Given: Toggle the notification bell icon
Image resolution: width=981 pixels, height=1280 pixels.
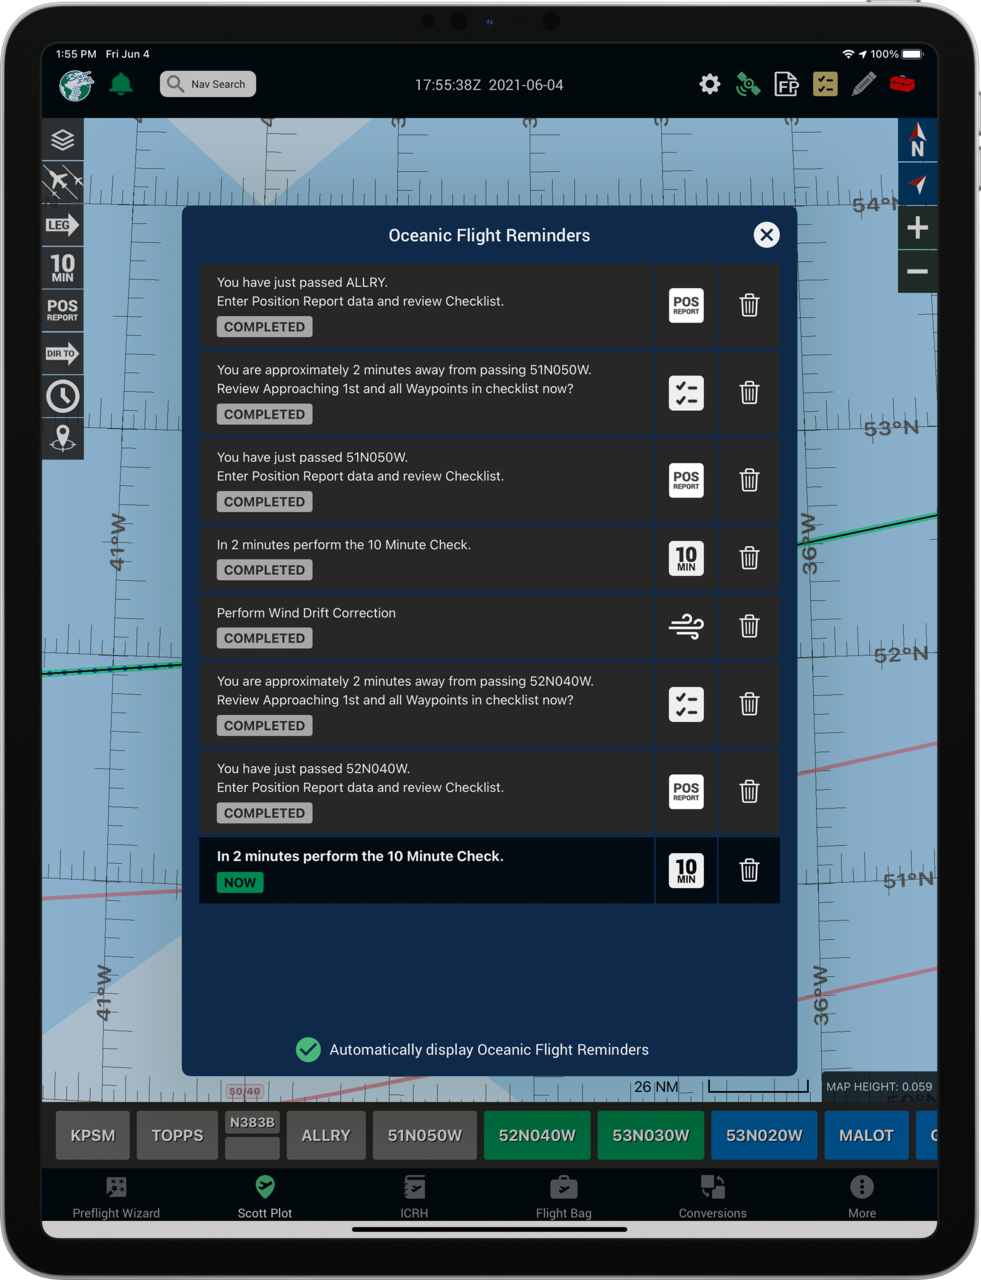Looking at the screenshot, I should [121, 84].
